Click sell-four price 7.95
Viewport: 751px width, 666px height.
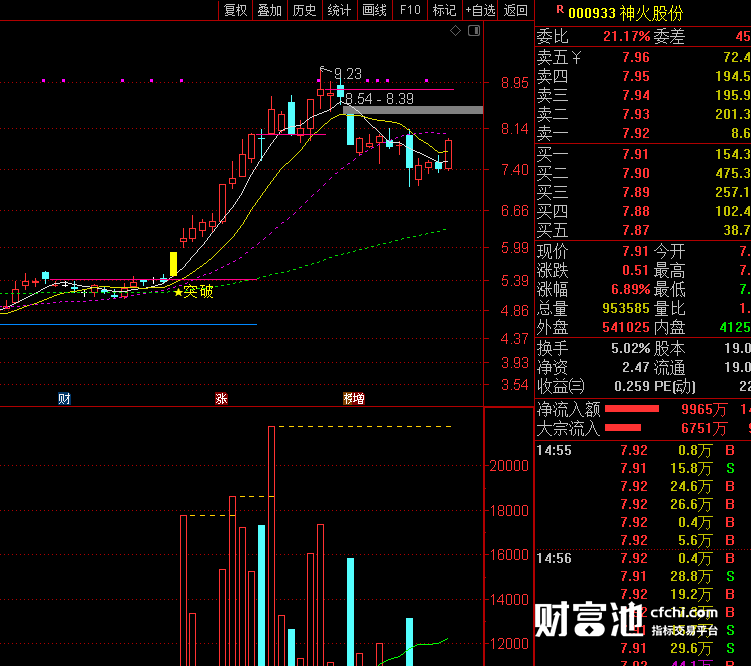click(x=636, y=76)
